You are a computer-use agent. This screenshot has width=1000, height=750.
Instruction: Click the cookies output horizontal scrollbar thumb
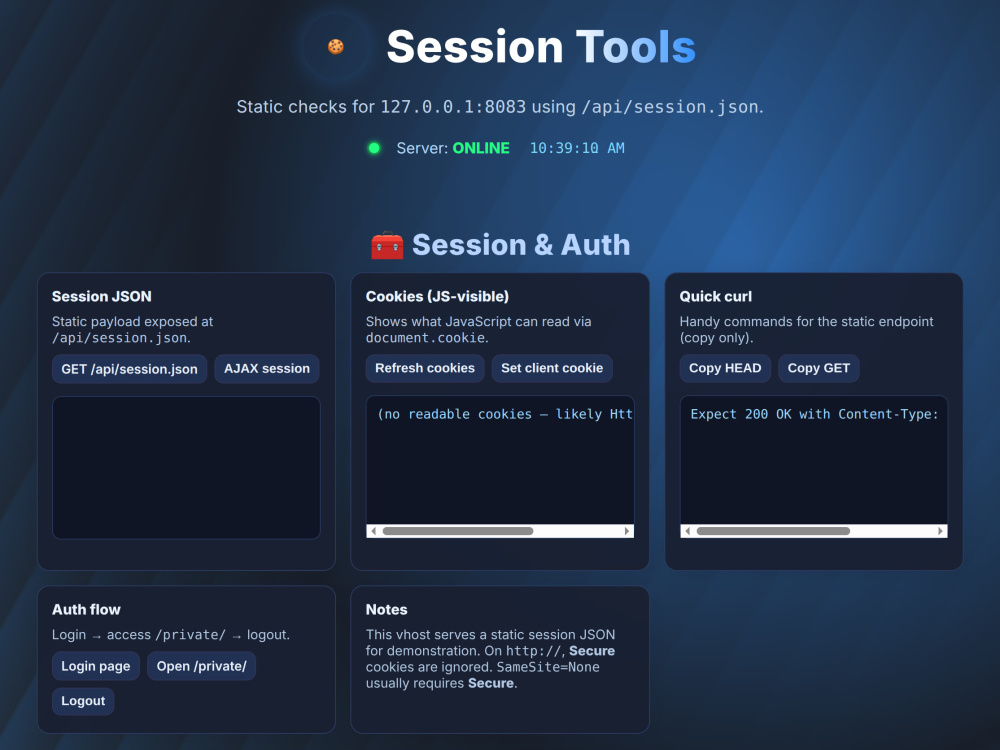(458, 531)
